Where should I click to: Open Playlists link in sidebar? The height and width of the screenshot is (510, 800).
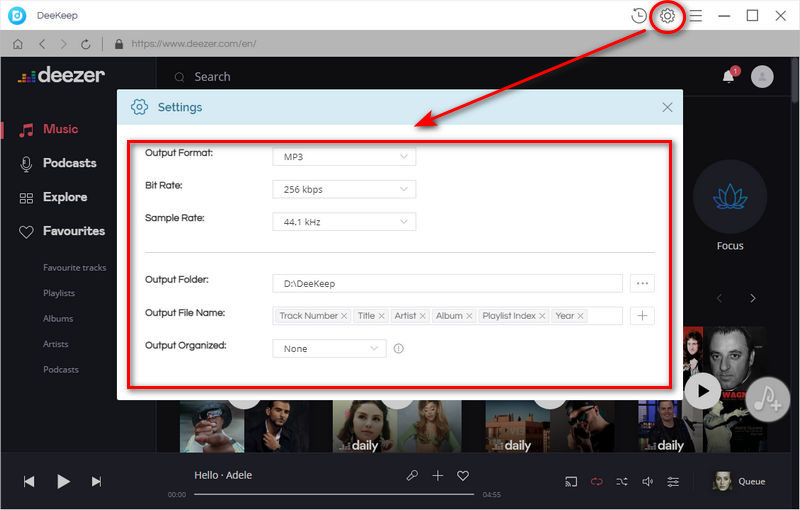point(59,293)
